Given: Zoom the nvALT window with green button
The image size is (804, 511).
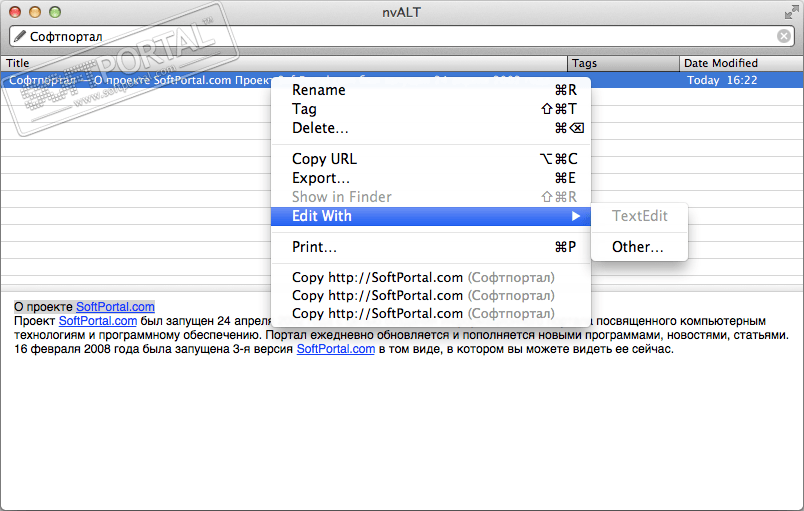Looking at the screenshot, I should [x=55, y=12].
